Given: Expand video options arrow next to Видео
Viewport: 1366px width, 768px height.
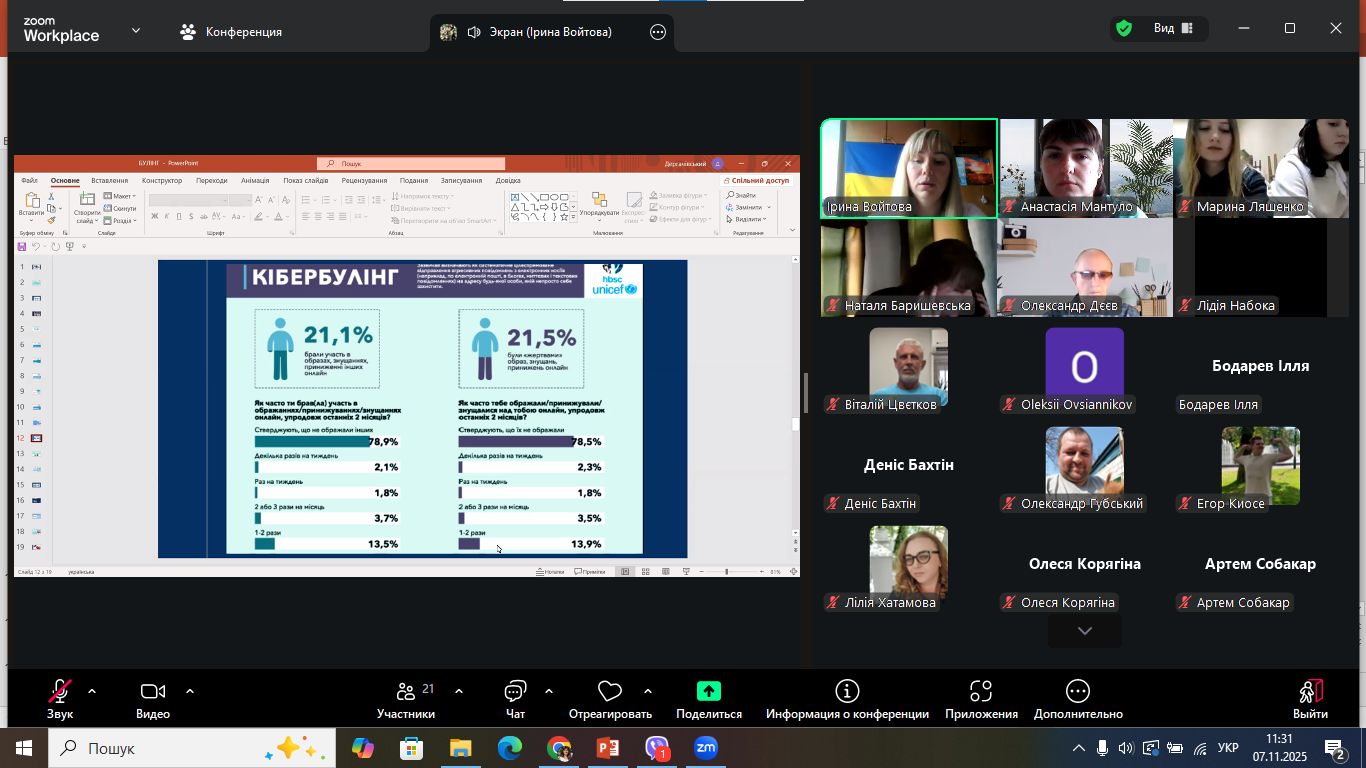Looking at the screenshot, I should [x=190, y=691].
